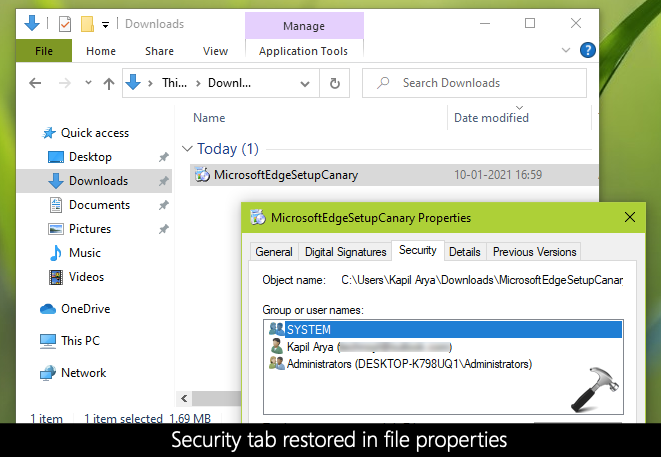Open Desktop in navigation pane
Screen dimensions: 661x457
[x=90, y=157]
